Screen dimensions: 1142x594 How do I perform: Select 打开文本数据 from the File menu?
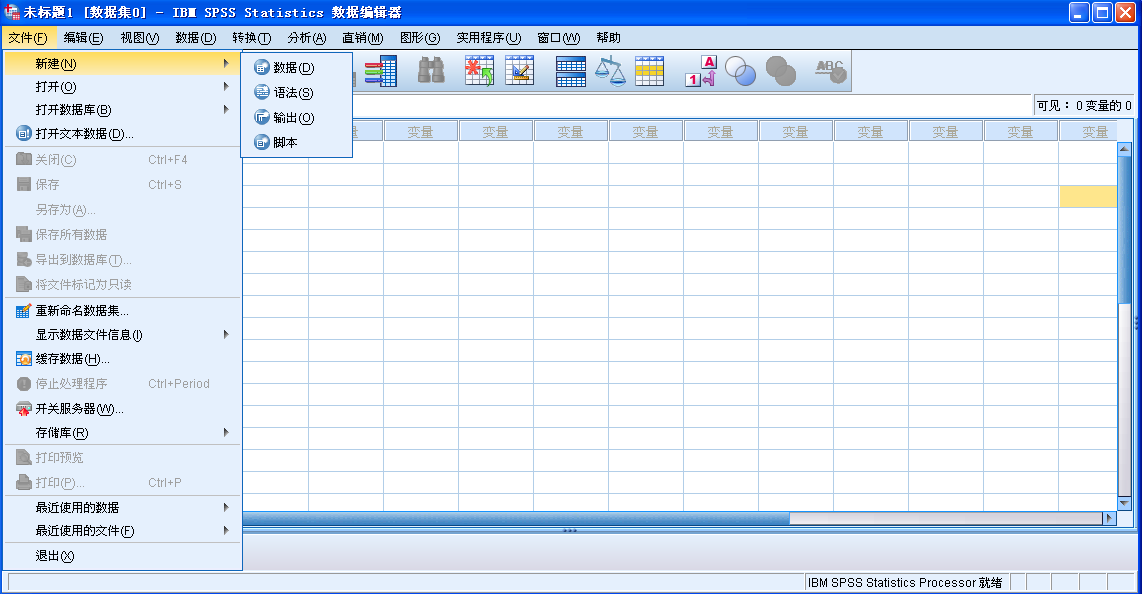[x=84, y=134]
